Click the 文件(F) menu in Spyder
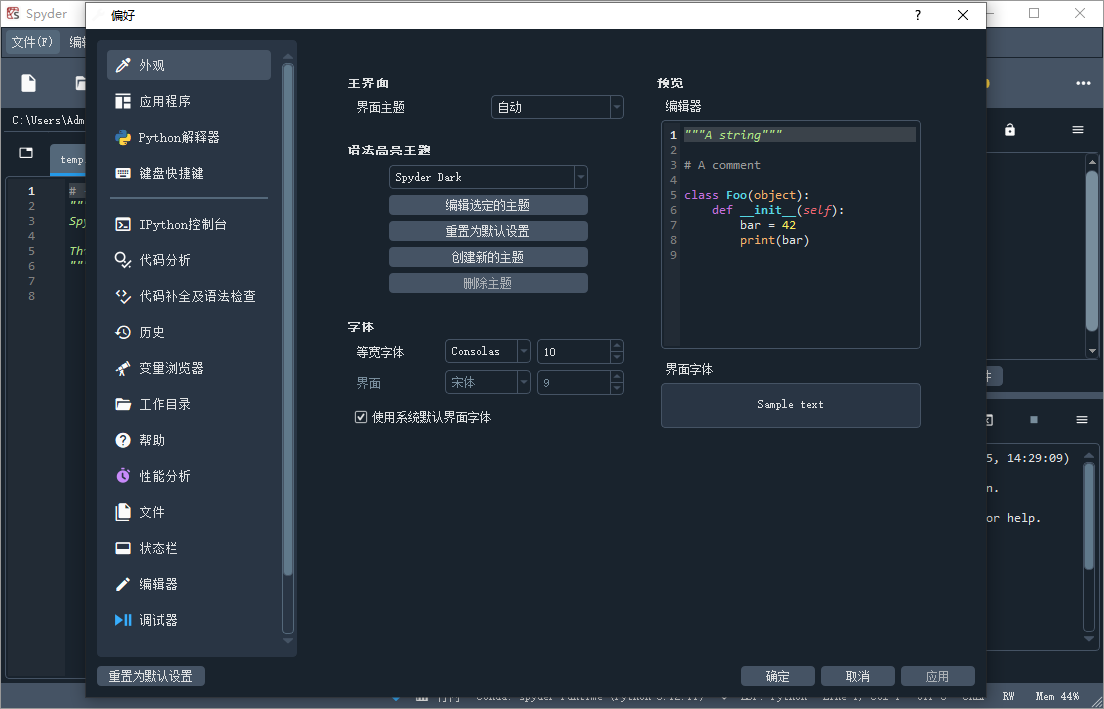1104x709 pixels. tap(32, 42)
